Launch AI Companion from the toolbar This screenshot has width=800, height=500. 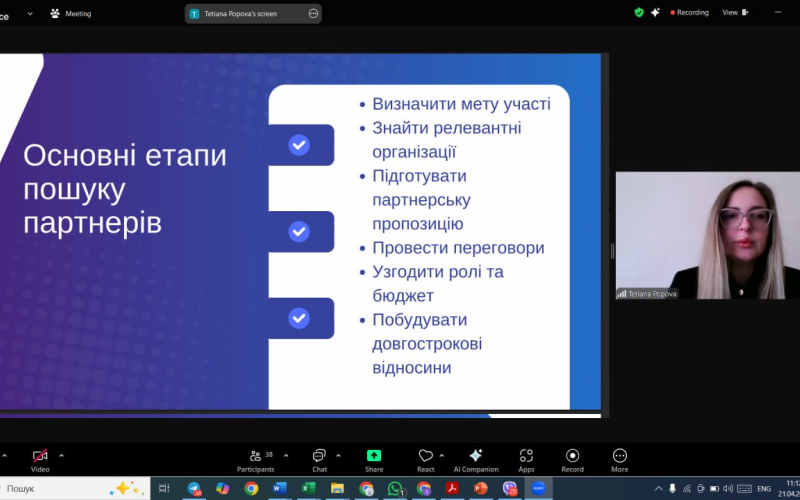(476, 461)
